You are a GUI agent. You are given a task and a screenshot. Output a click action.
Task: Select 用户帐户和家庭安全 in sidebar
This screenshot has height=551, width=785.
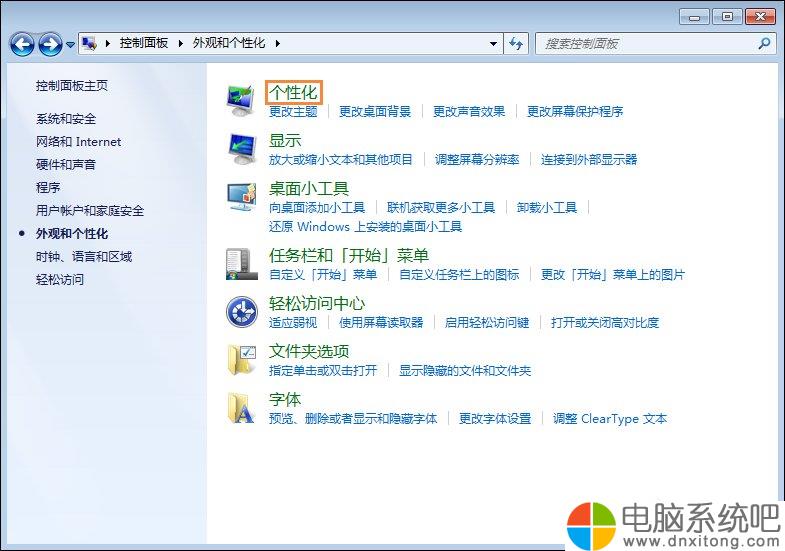point(90,211)
